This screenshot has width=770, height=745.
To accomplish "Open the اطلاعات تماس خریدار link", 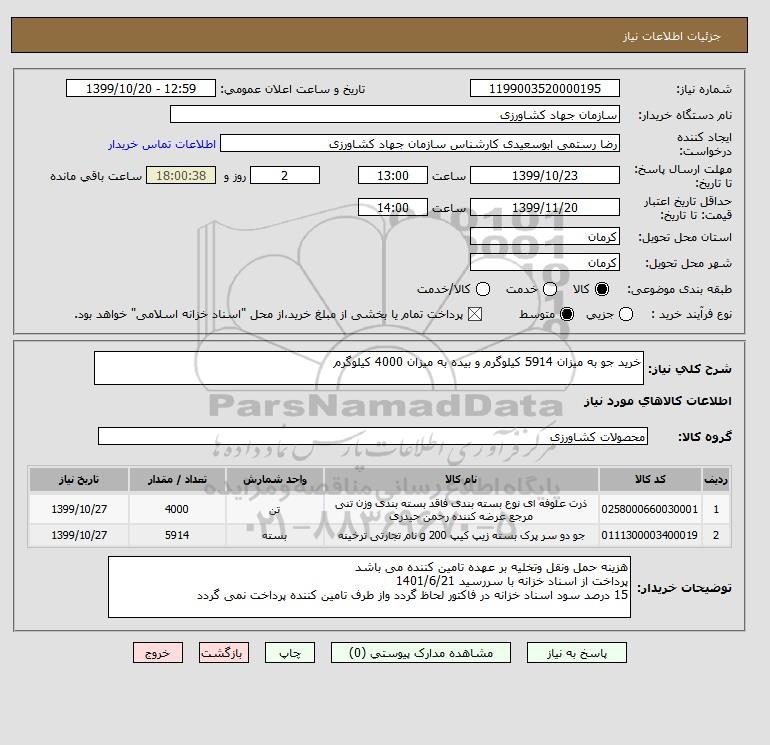I will point(162,144).
